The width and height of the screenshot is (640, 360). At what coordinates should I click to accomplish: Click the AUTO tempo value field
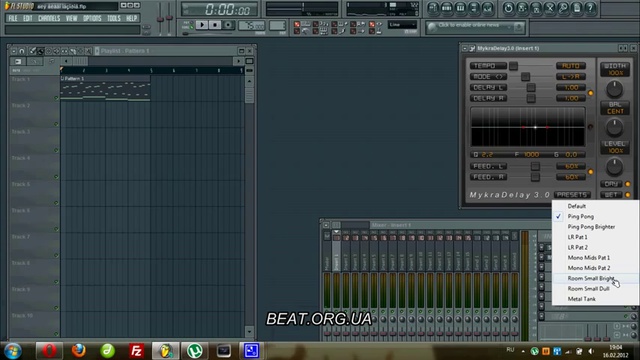[x=571, y=66]
